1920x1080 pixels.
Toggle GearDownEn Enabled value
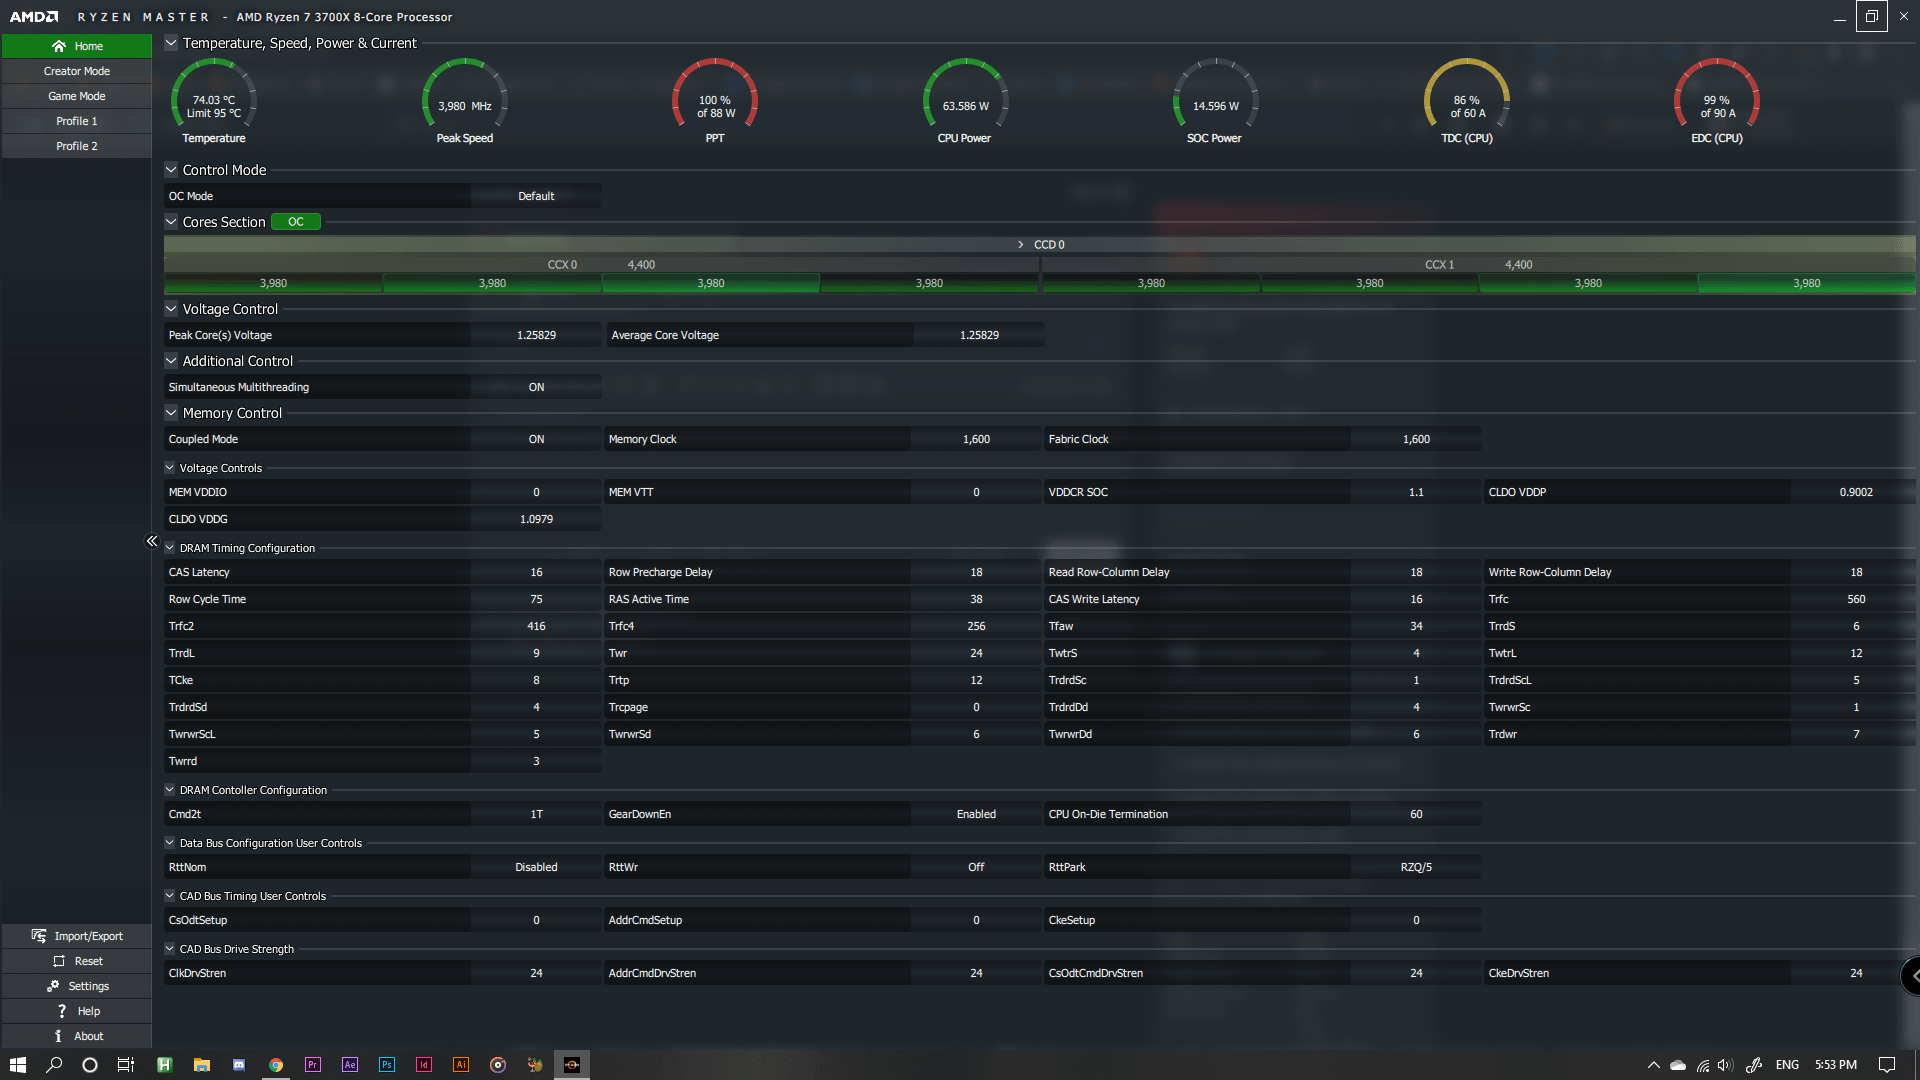976,814
